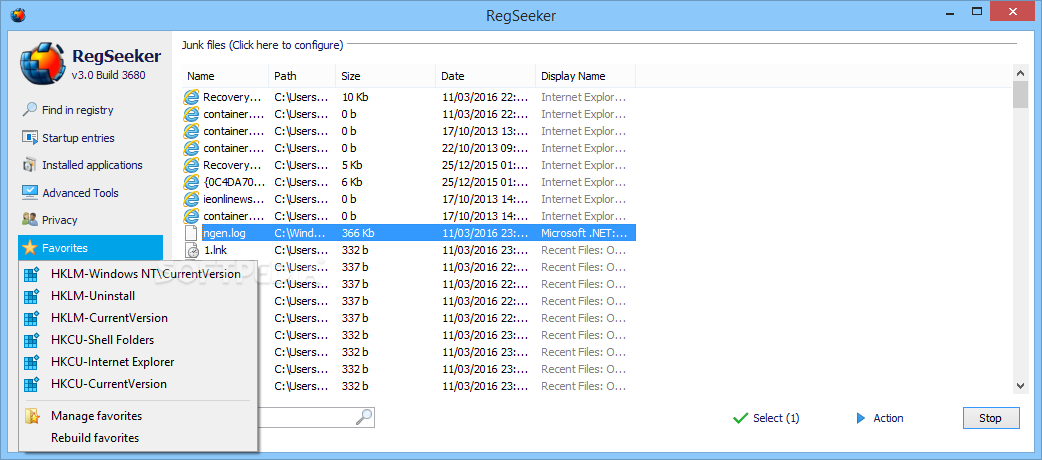
Task: Click the HKCU-Shell Folders registry icon
Action: (32, 340)
